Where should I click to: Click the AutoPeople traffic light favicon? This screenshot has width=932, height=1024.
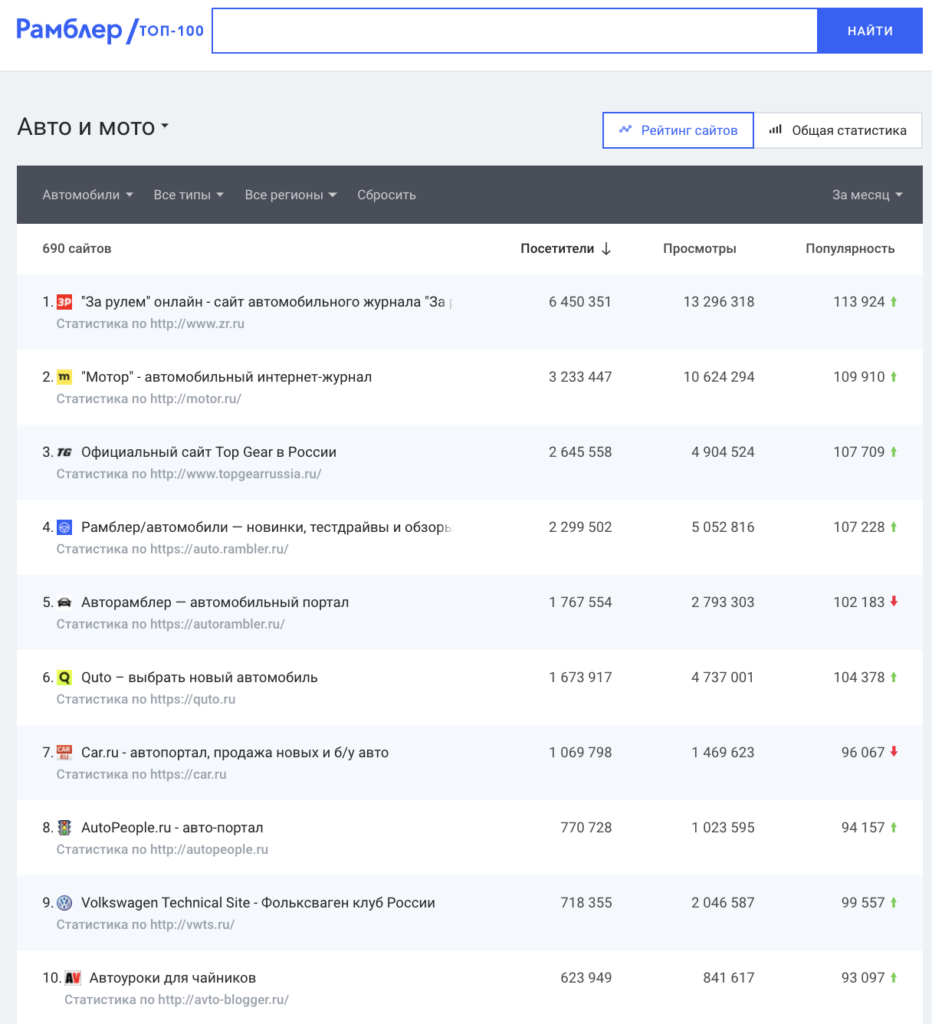click(x=64, y=827)
